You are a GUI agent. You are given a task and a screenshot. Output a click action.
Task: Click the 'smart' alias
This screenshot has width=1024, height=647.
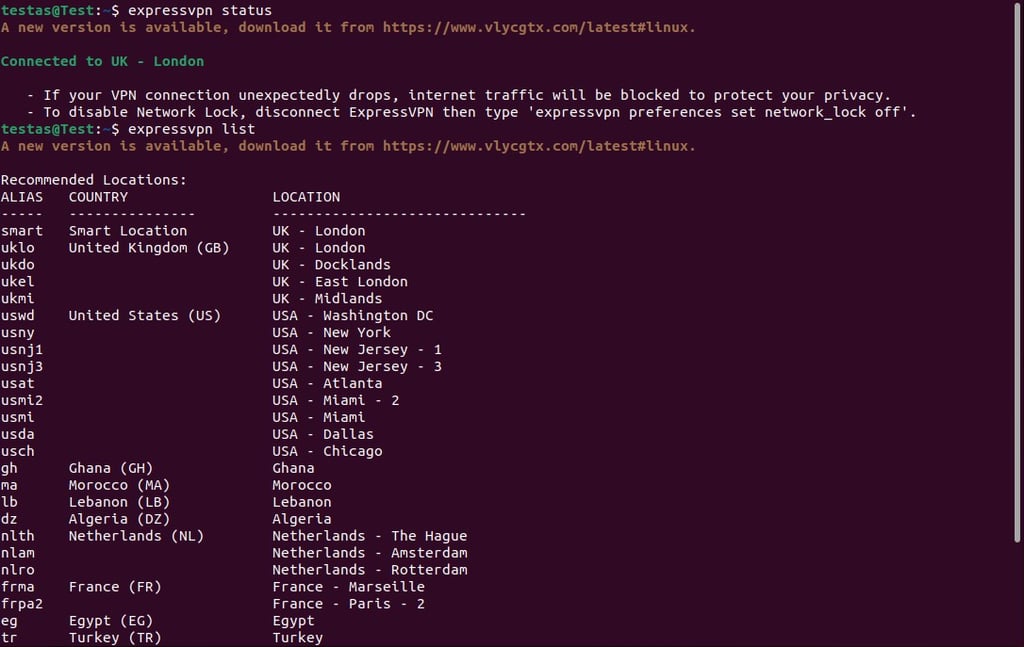click(x=22, y=231)
